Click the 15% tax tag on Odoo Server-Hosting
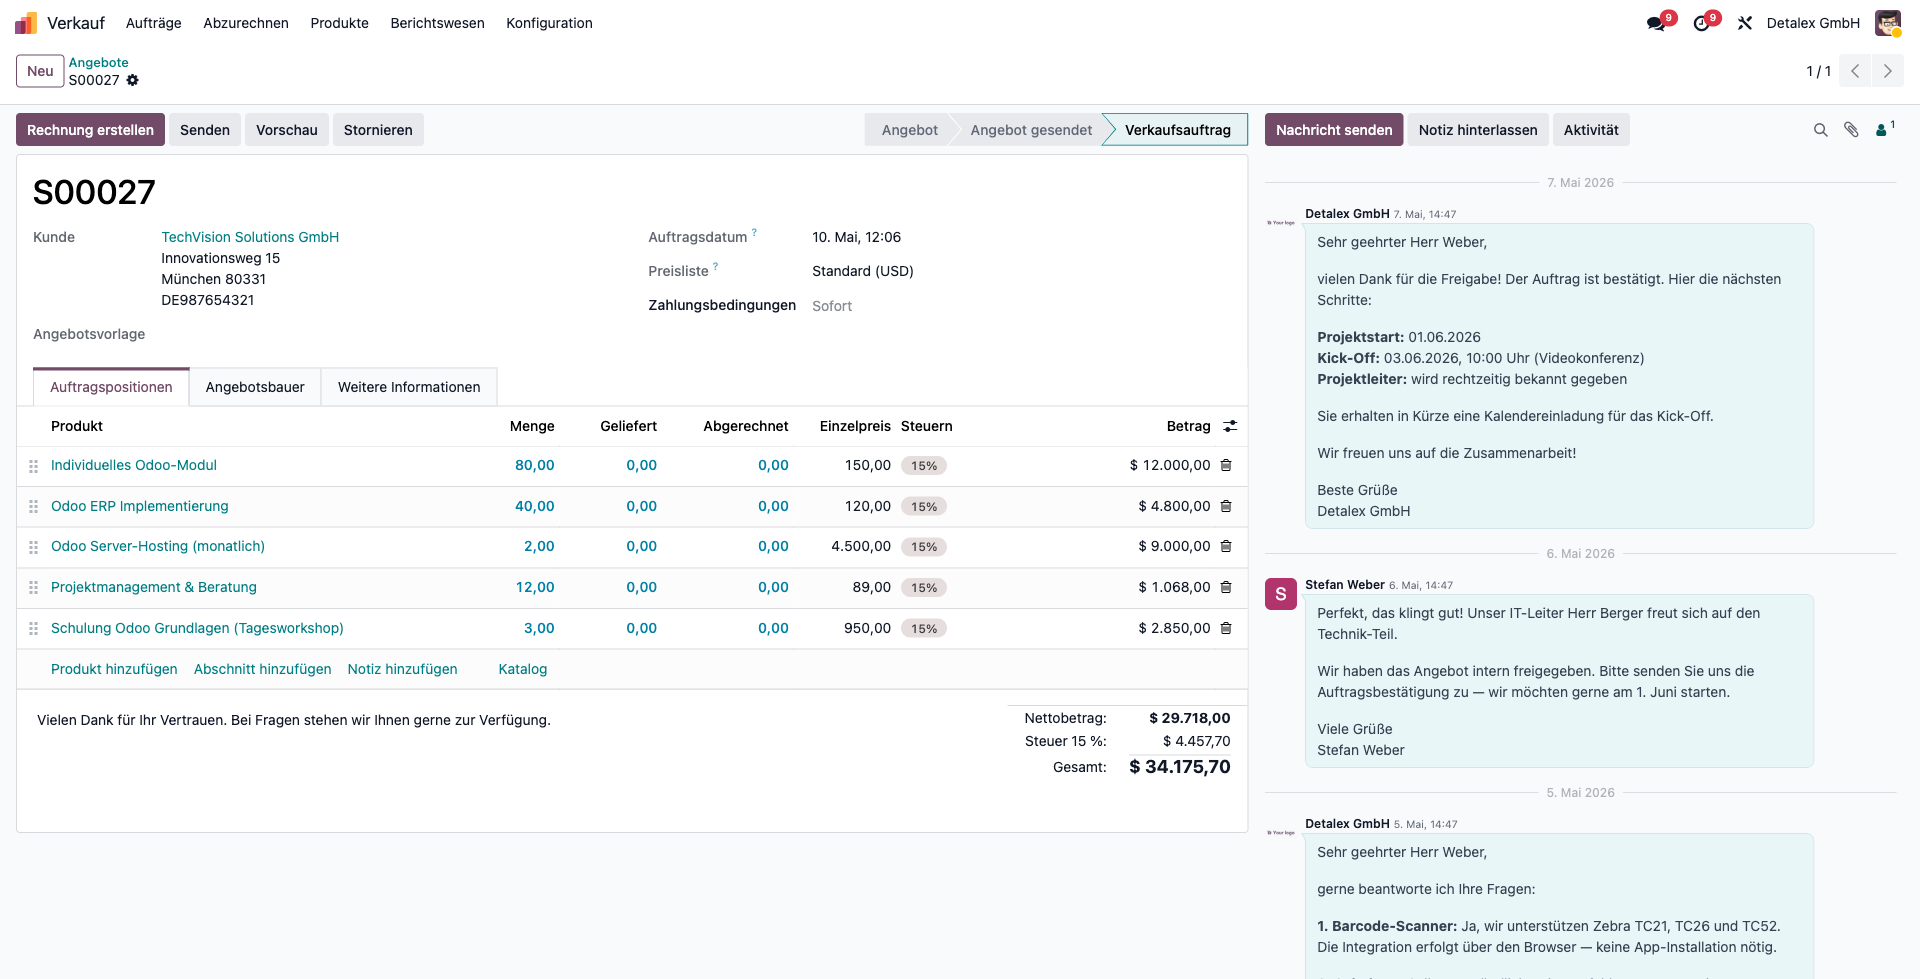 click(924, 547)
